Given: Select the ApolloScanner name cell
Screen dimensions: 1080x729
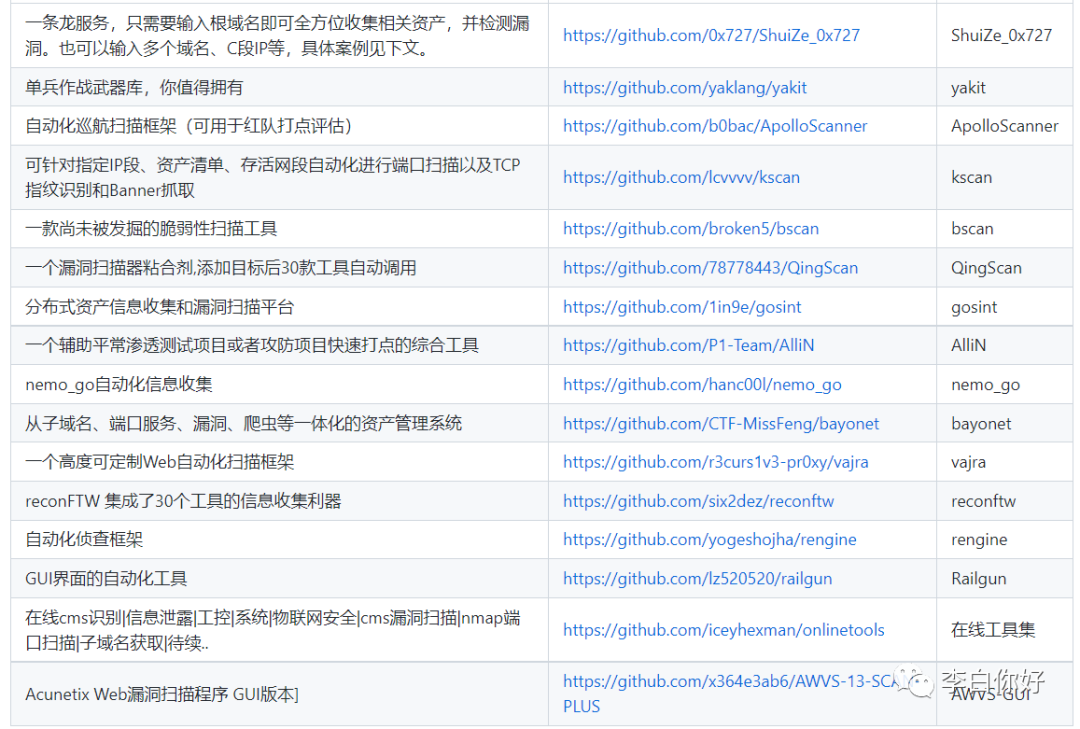Looking at the screenshot, I should (1004, 126).
